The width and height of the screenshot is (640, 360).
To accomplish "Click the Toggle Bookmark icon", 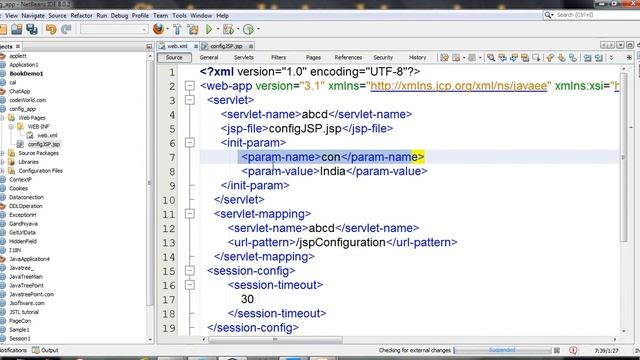I will click(573, 58).
